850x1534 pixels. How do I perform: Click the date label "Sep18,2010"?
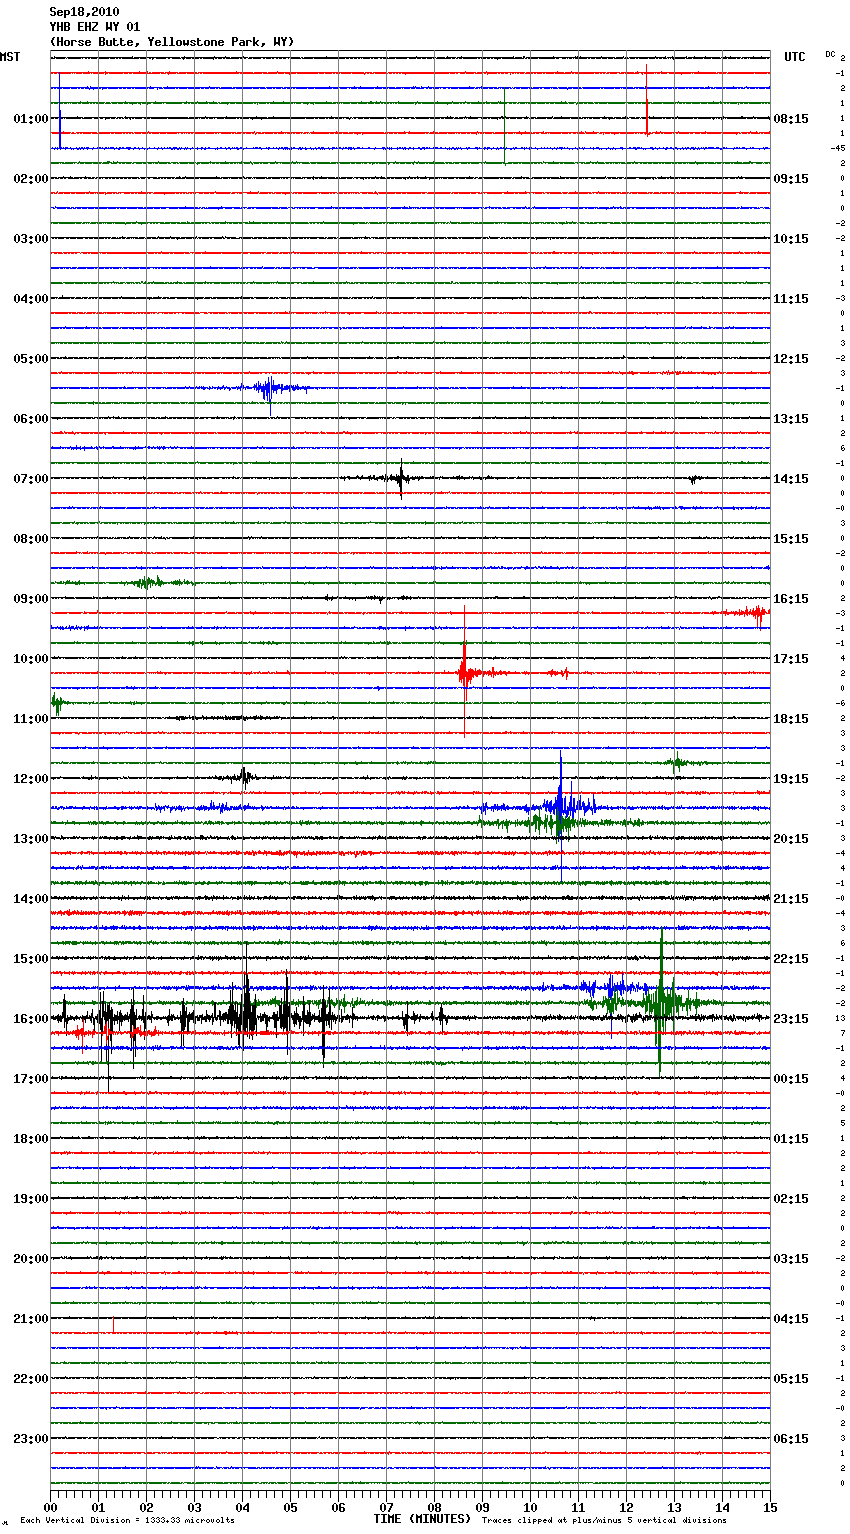(84, 12)
